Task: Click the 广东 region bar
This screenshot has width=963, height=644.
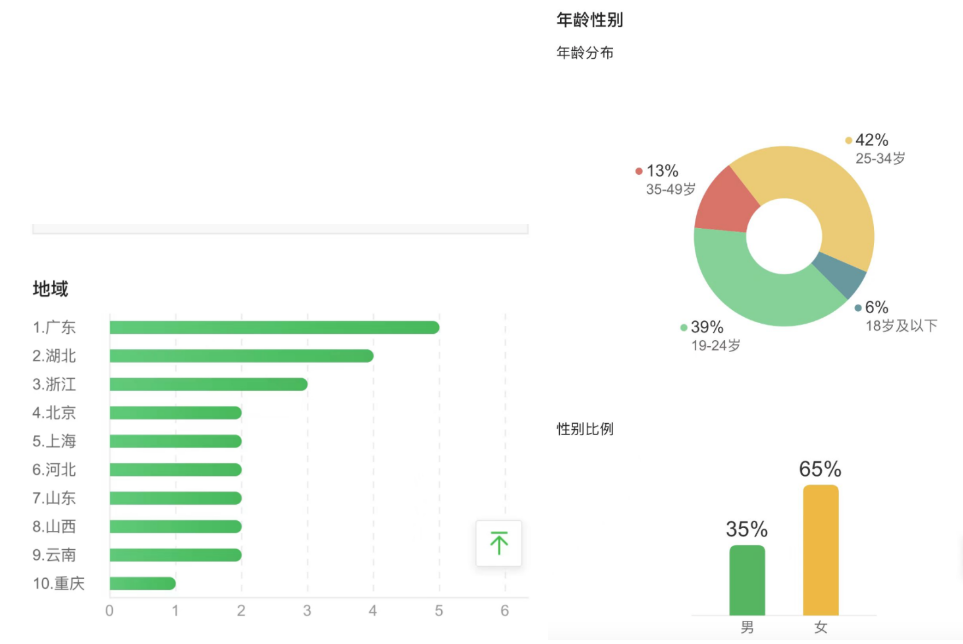Action: pyautogui.click(x=274, y=327)
